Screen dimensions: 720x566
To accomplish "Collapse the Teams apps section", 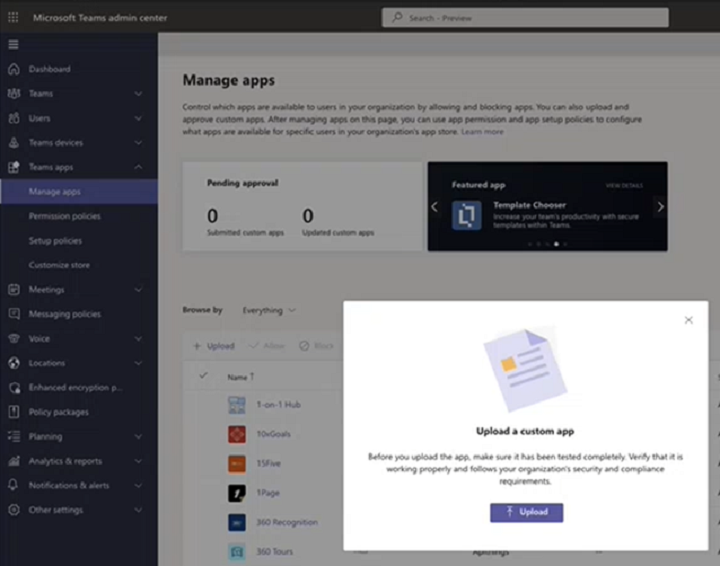I will point(138,167).
